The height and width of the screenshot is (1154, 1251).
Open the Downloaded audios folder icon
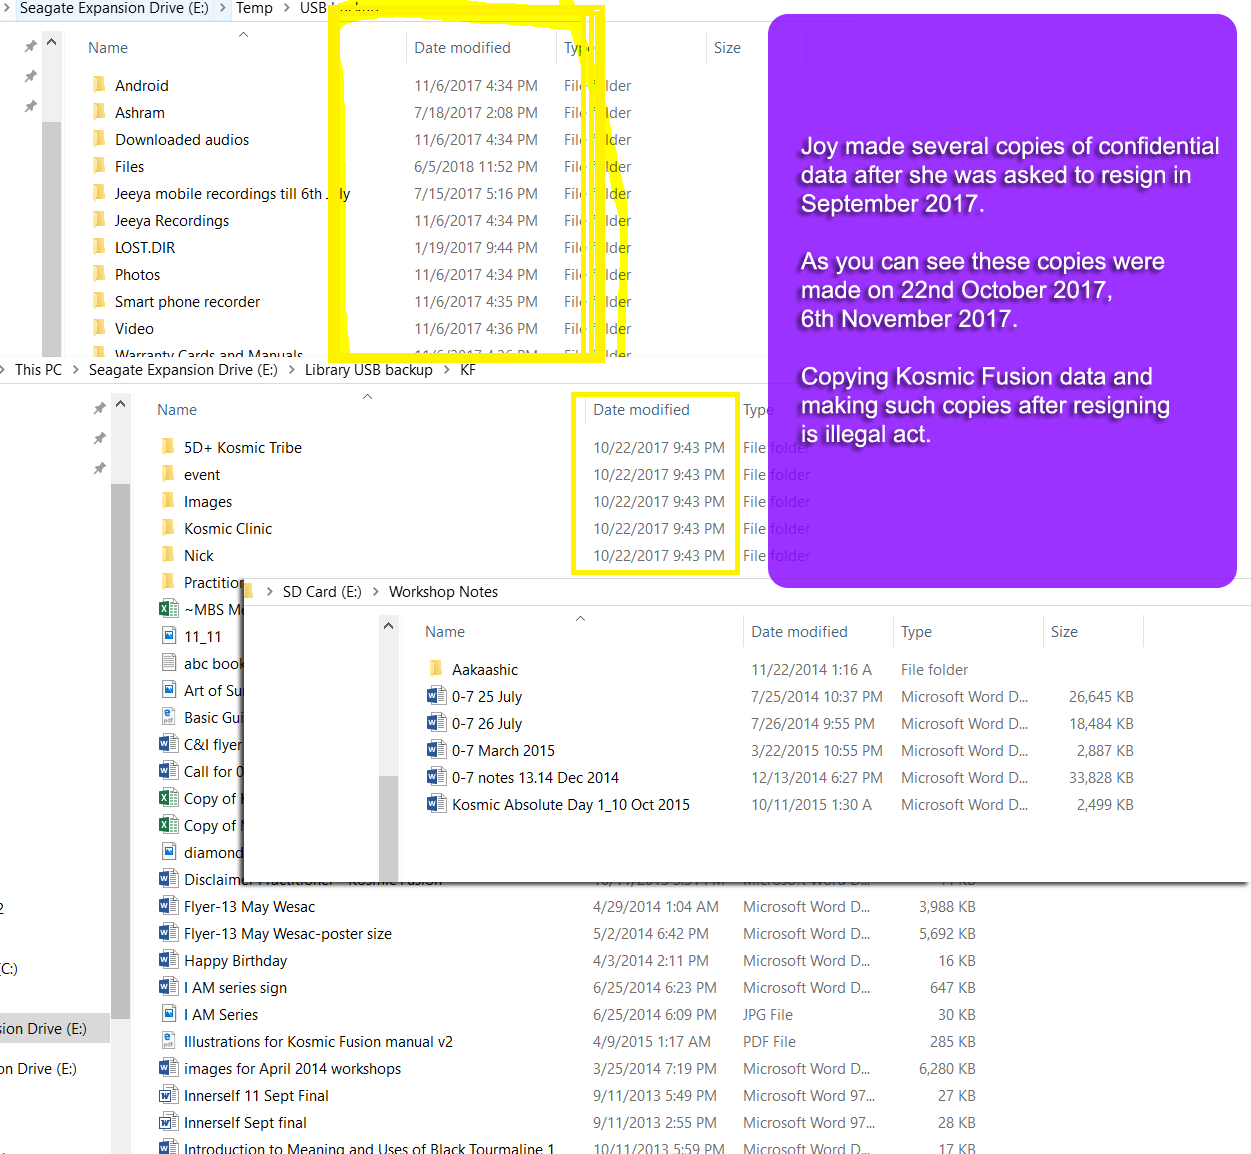tap(99, 139)
